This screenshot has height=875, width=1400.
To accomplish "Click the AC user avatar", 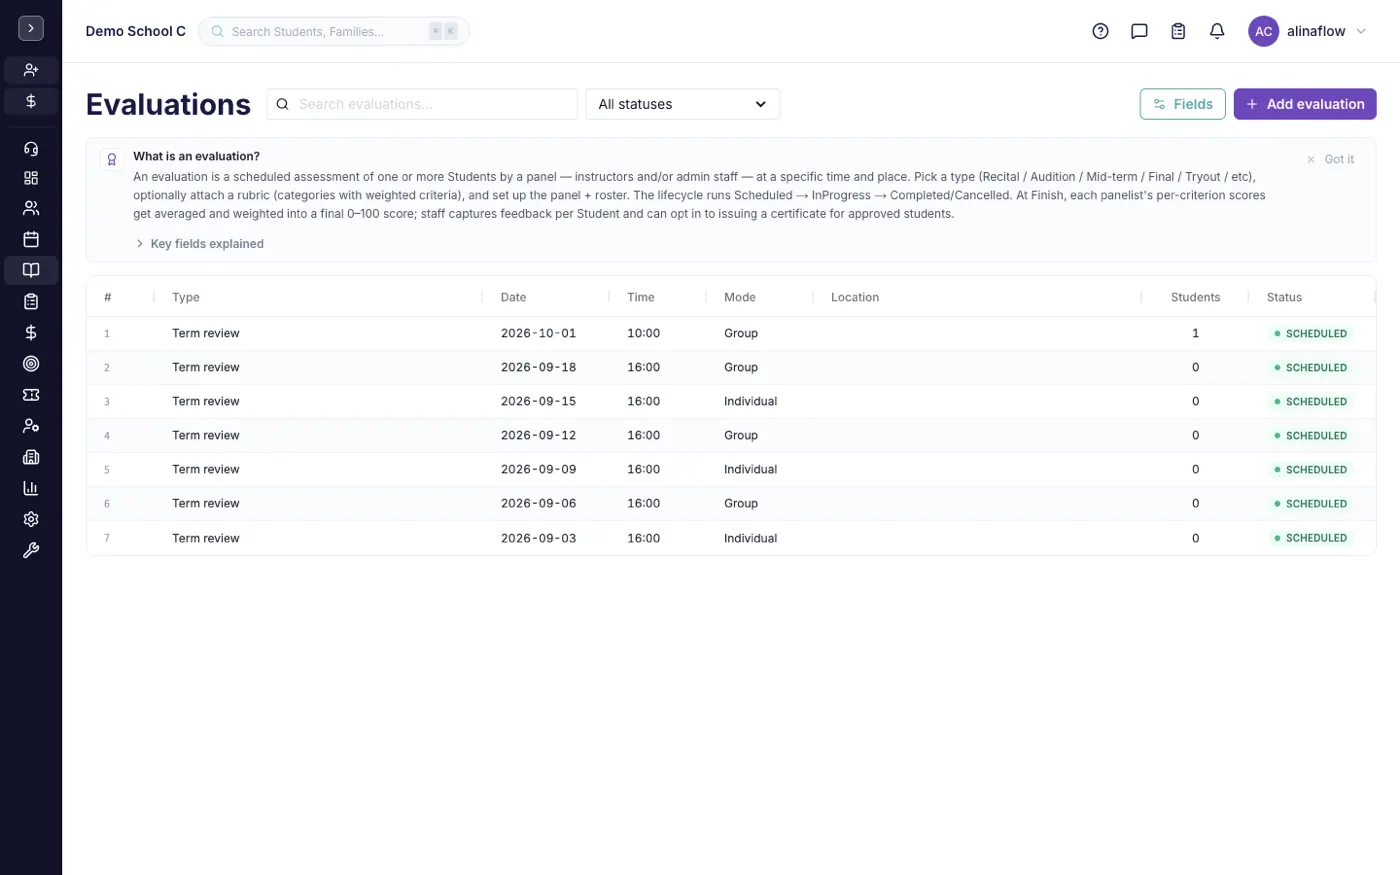I will tap(1264, 31).
